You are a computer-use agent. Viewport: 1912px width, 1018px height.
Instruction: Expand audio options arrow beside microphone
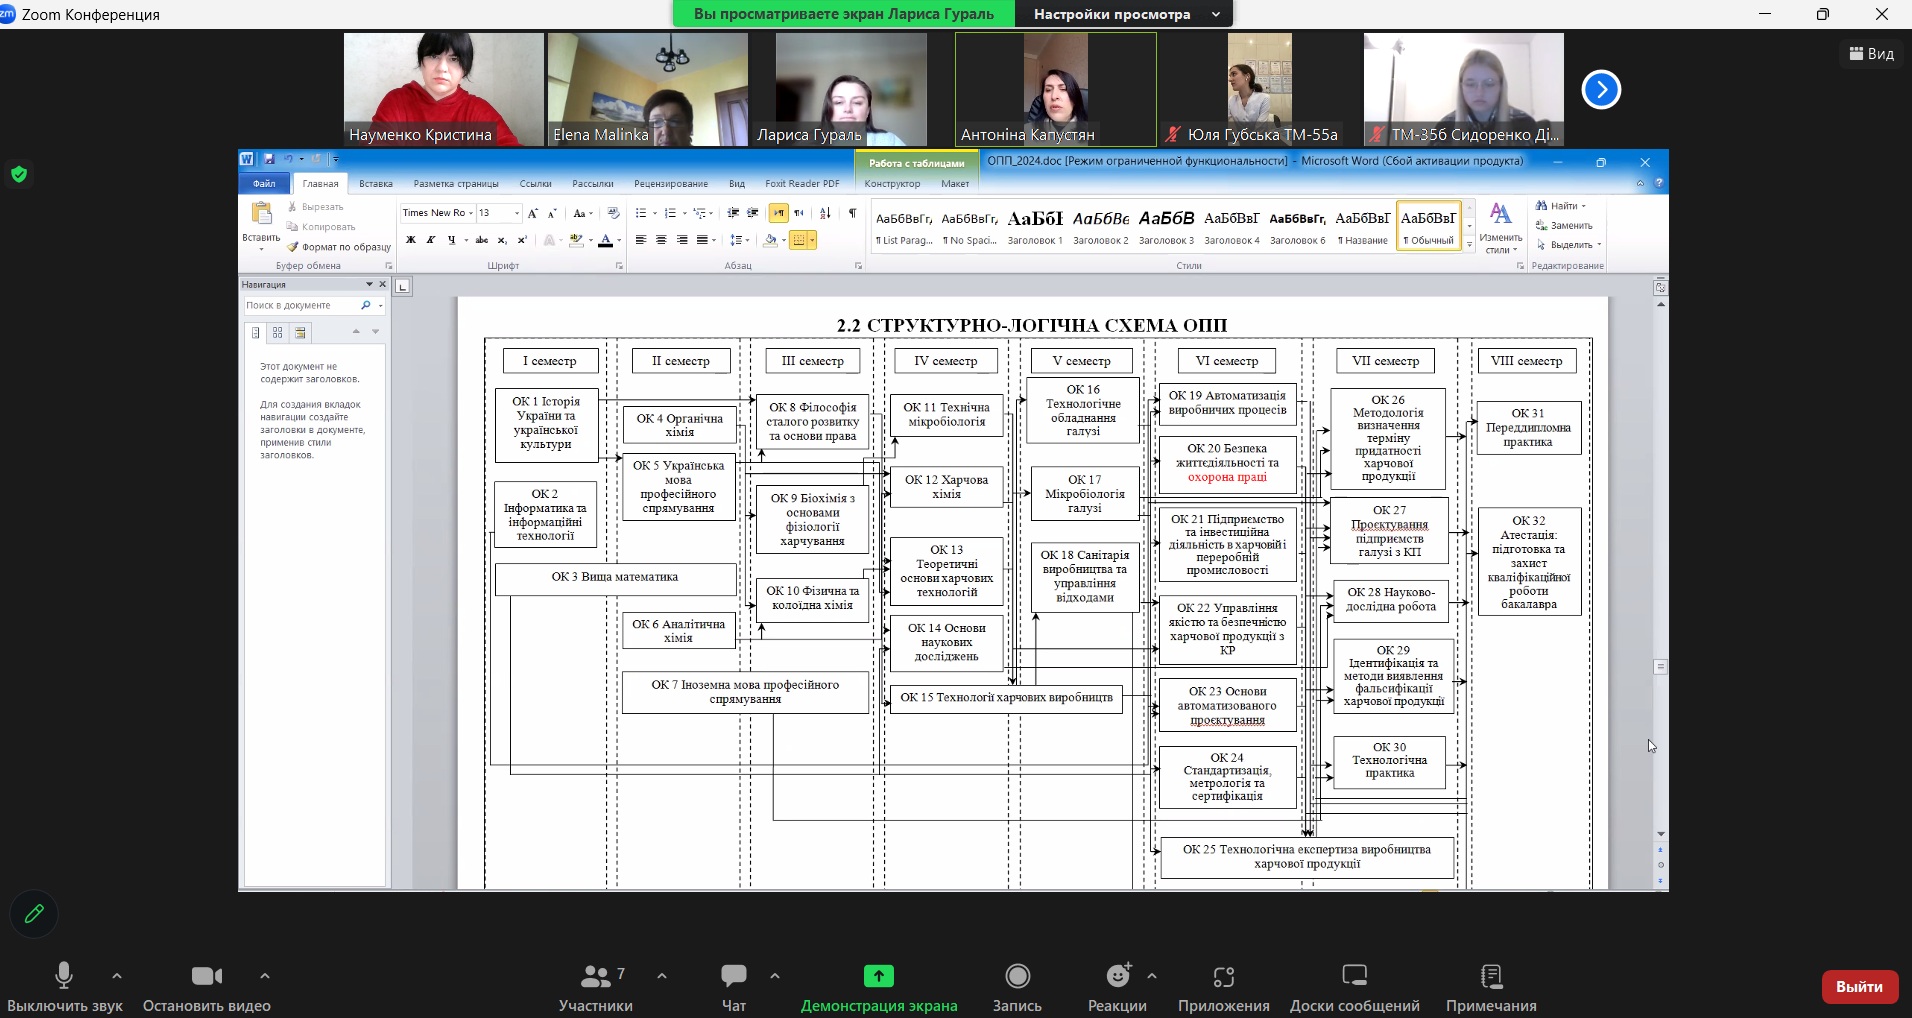[x=117, y=976]
